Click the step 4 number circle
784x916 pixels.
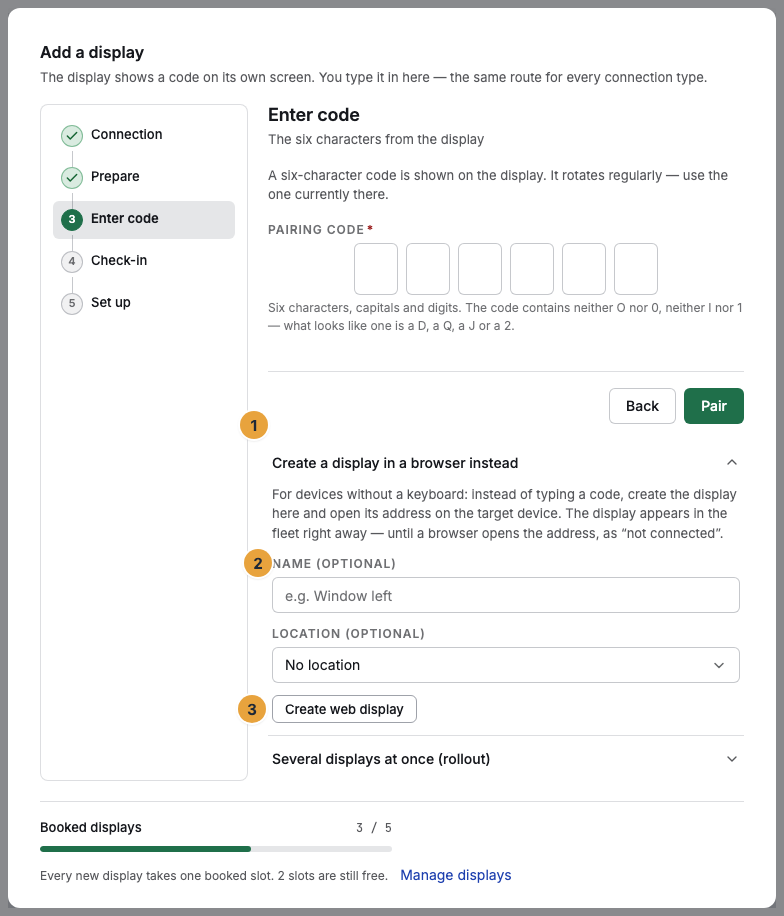tap(72, 261)
